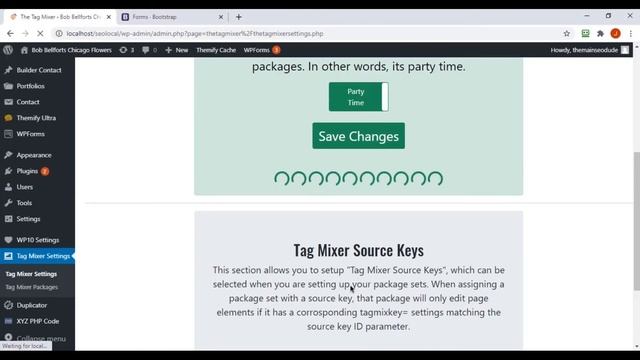The width and height of the screenshot is (640, 360).
Task: Open Chrome three-dot menu
Action: (x=631, y=33)
